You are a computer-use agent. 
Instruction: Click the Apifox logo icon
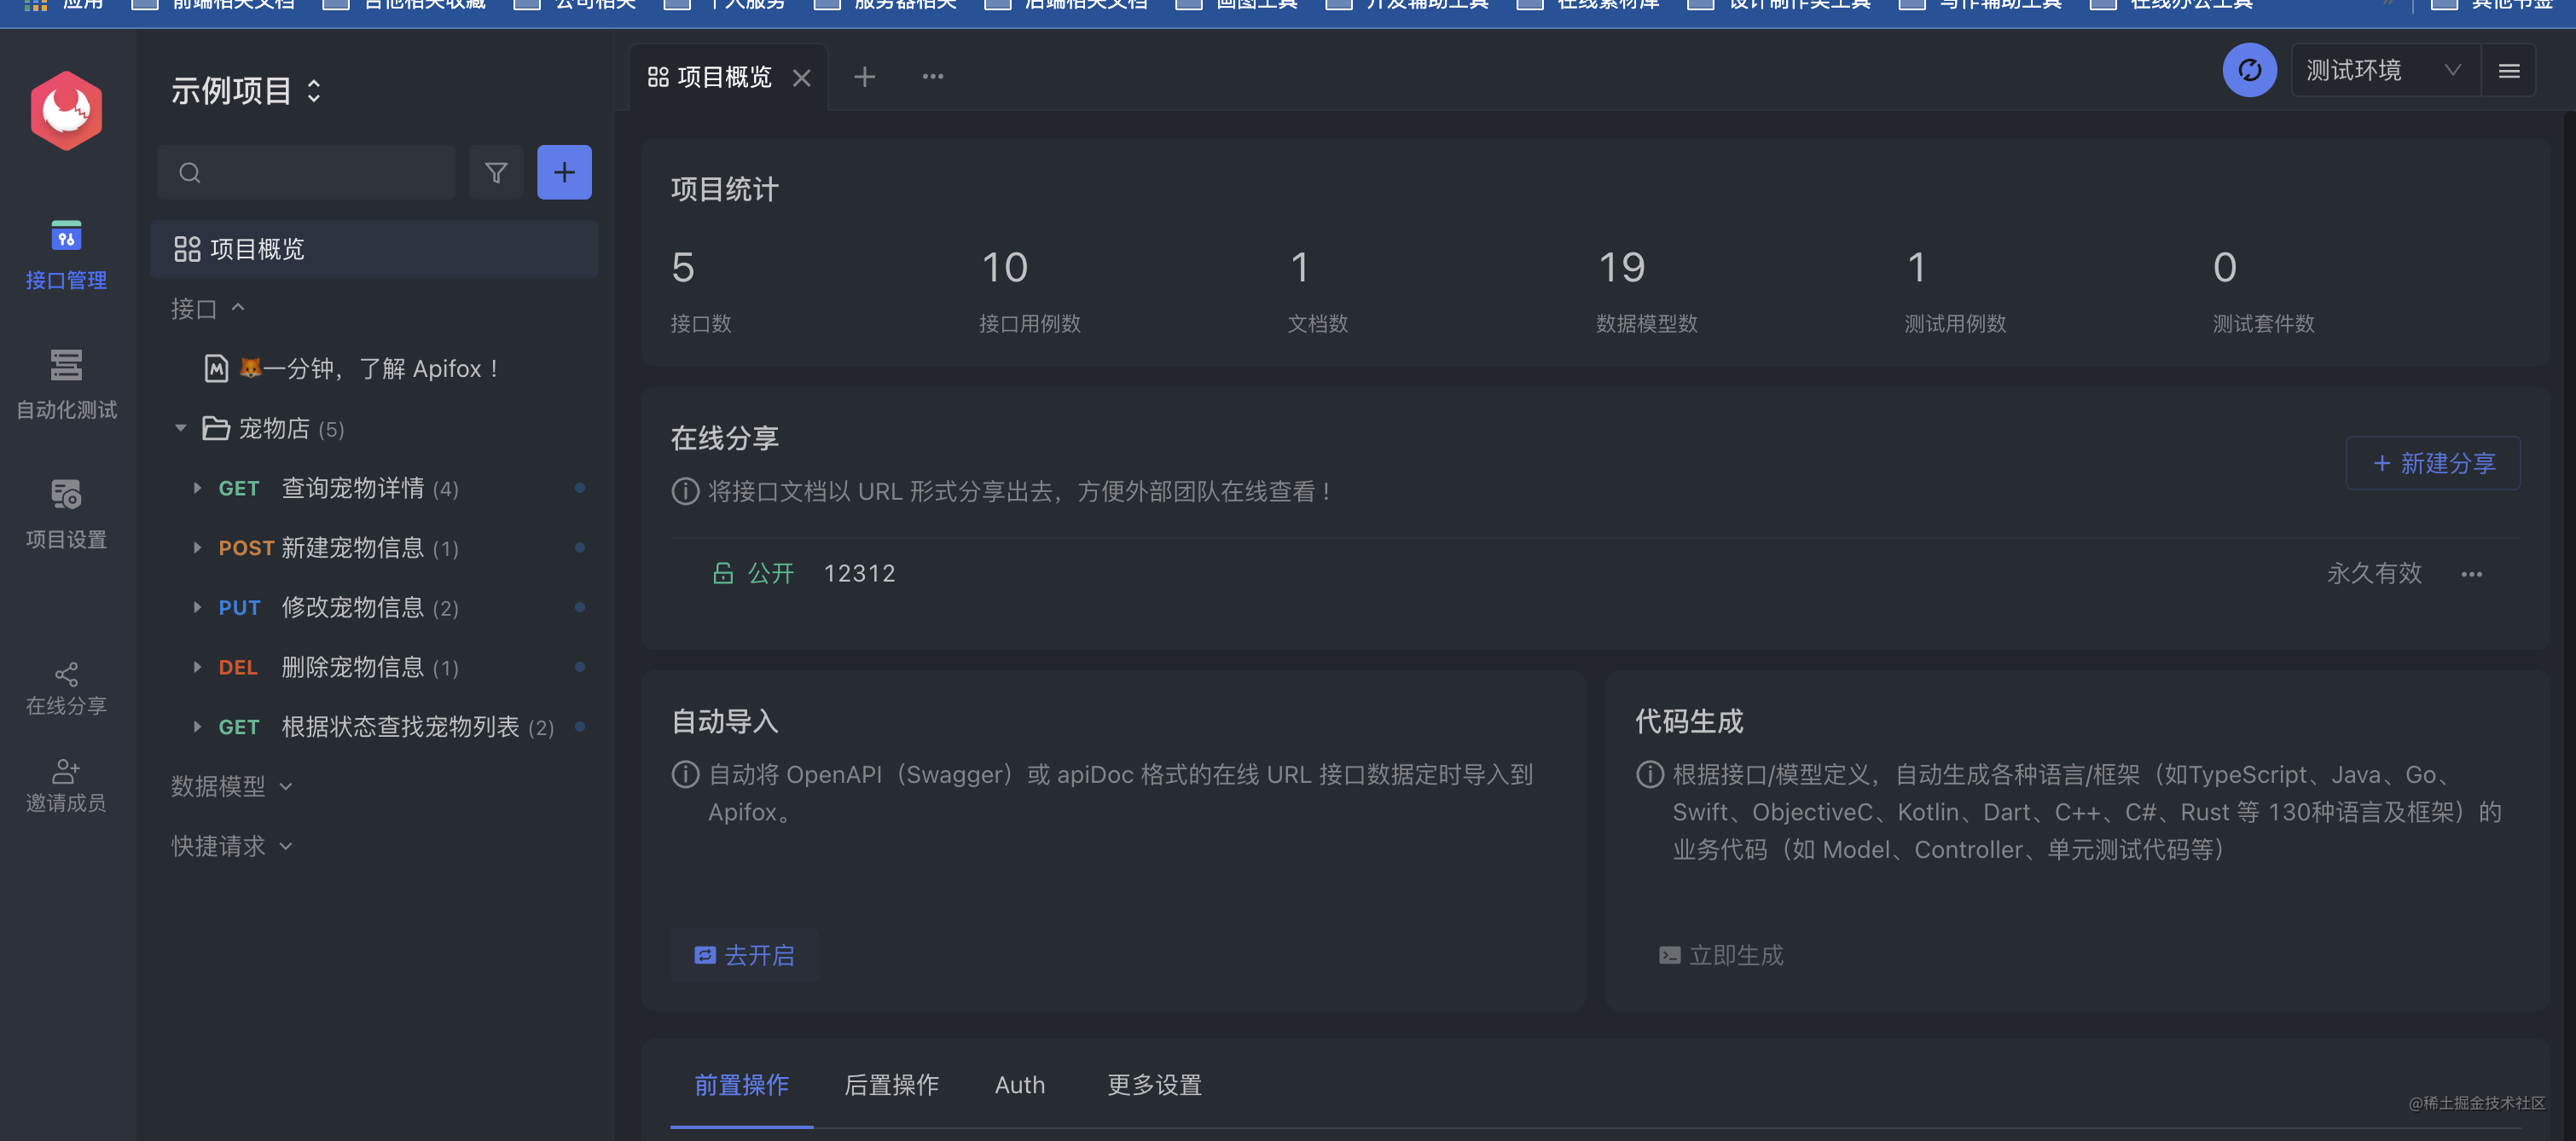(66, 111)
